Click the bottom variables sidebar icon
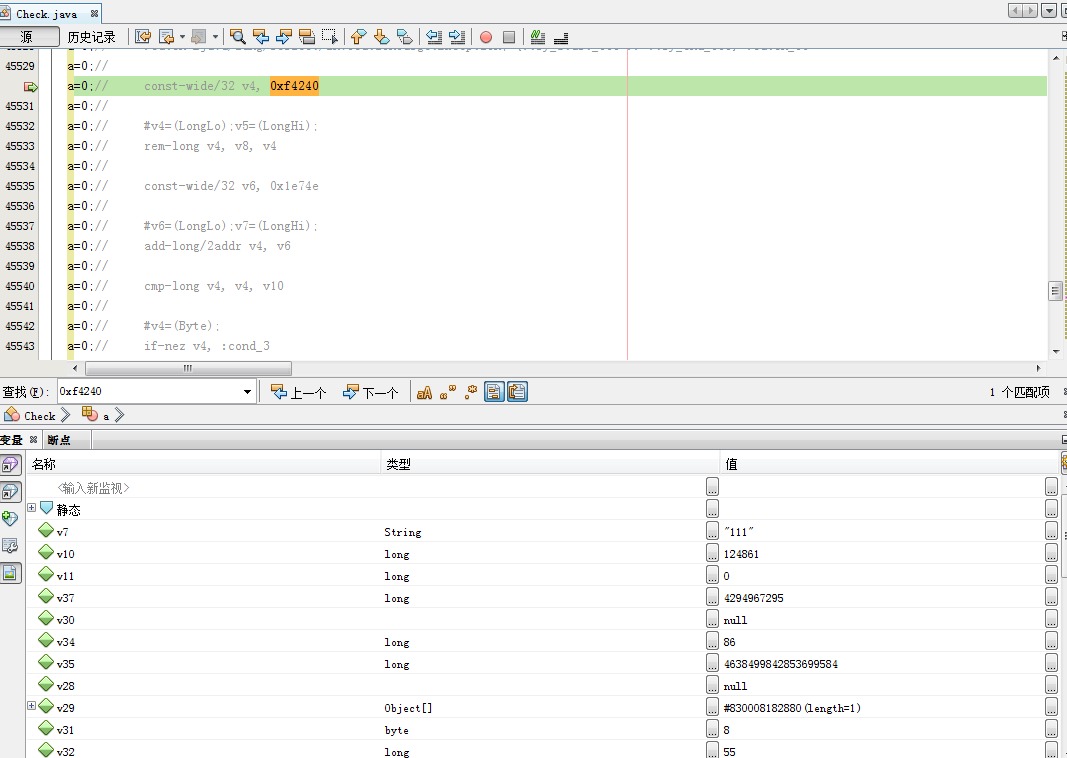 [10, 573]
